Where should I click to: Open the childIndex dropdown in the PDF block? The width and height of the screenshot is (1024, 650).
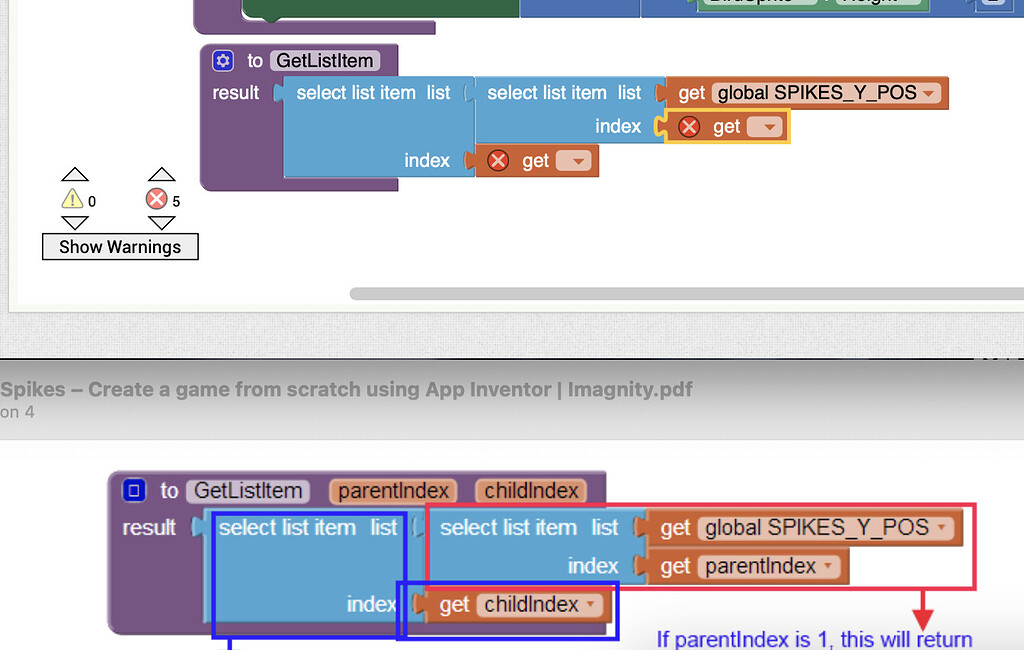[592, 604]
